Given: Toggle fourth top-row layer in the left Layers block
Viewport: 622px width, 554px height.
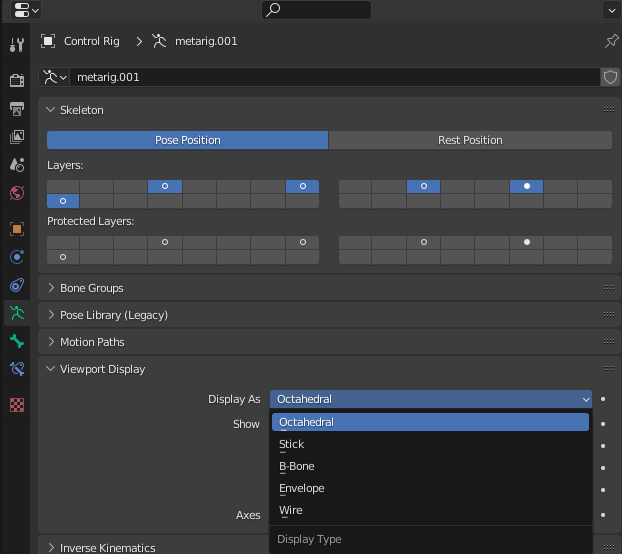Looking at the screenshot, I should [165, 186].
